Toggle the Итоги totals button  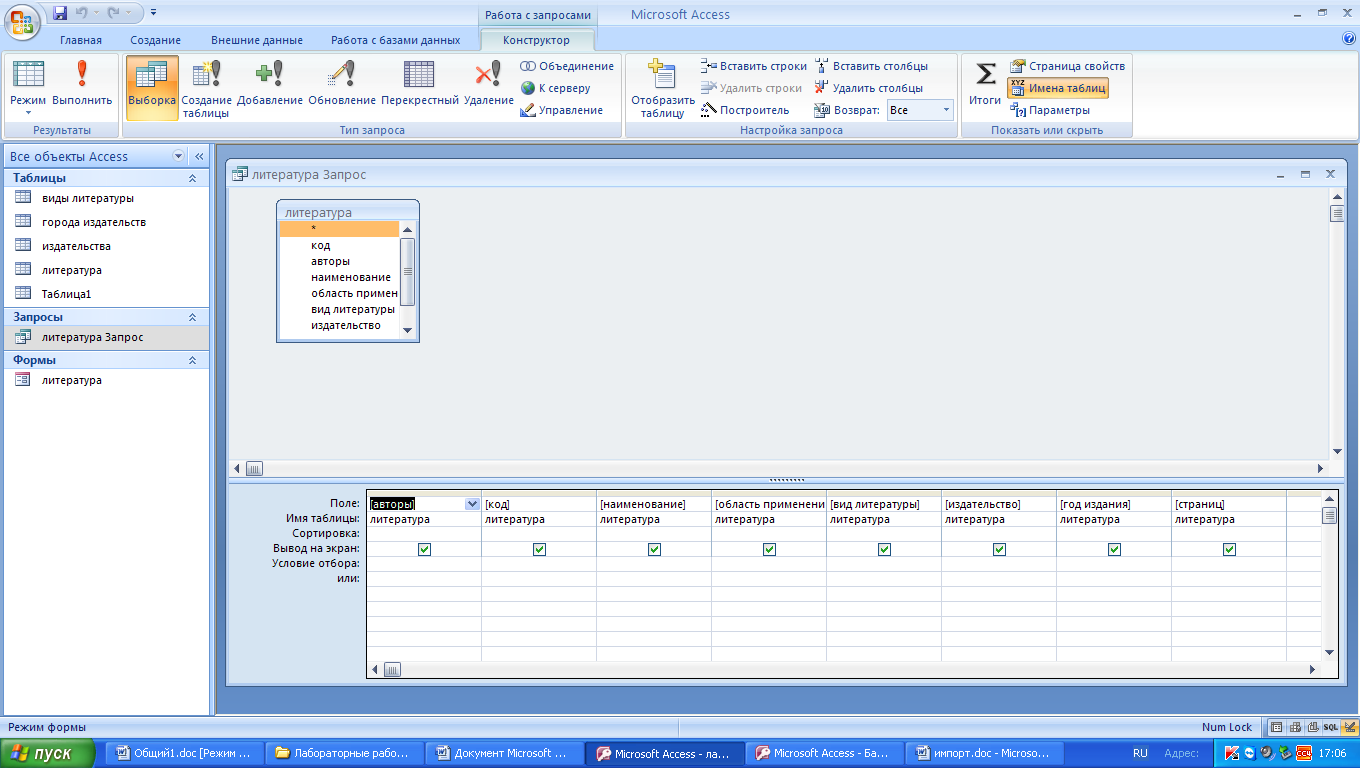pyautogui.click(x=985, y=84)
